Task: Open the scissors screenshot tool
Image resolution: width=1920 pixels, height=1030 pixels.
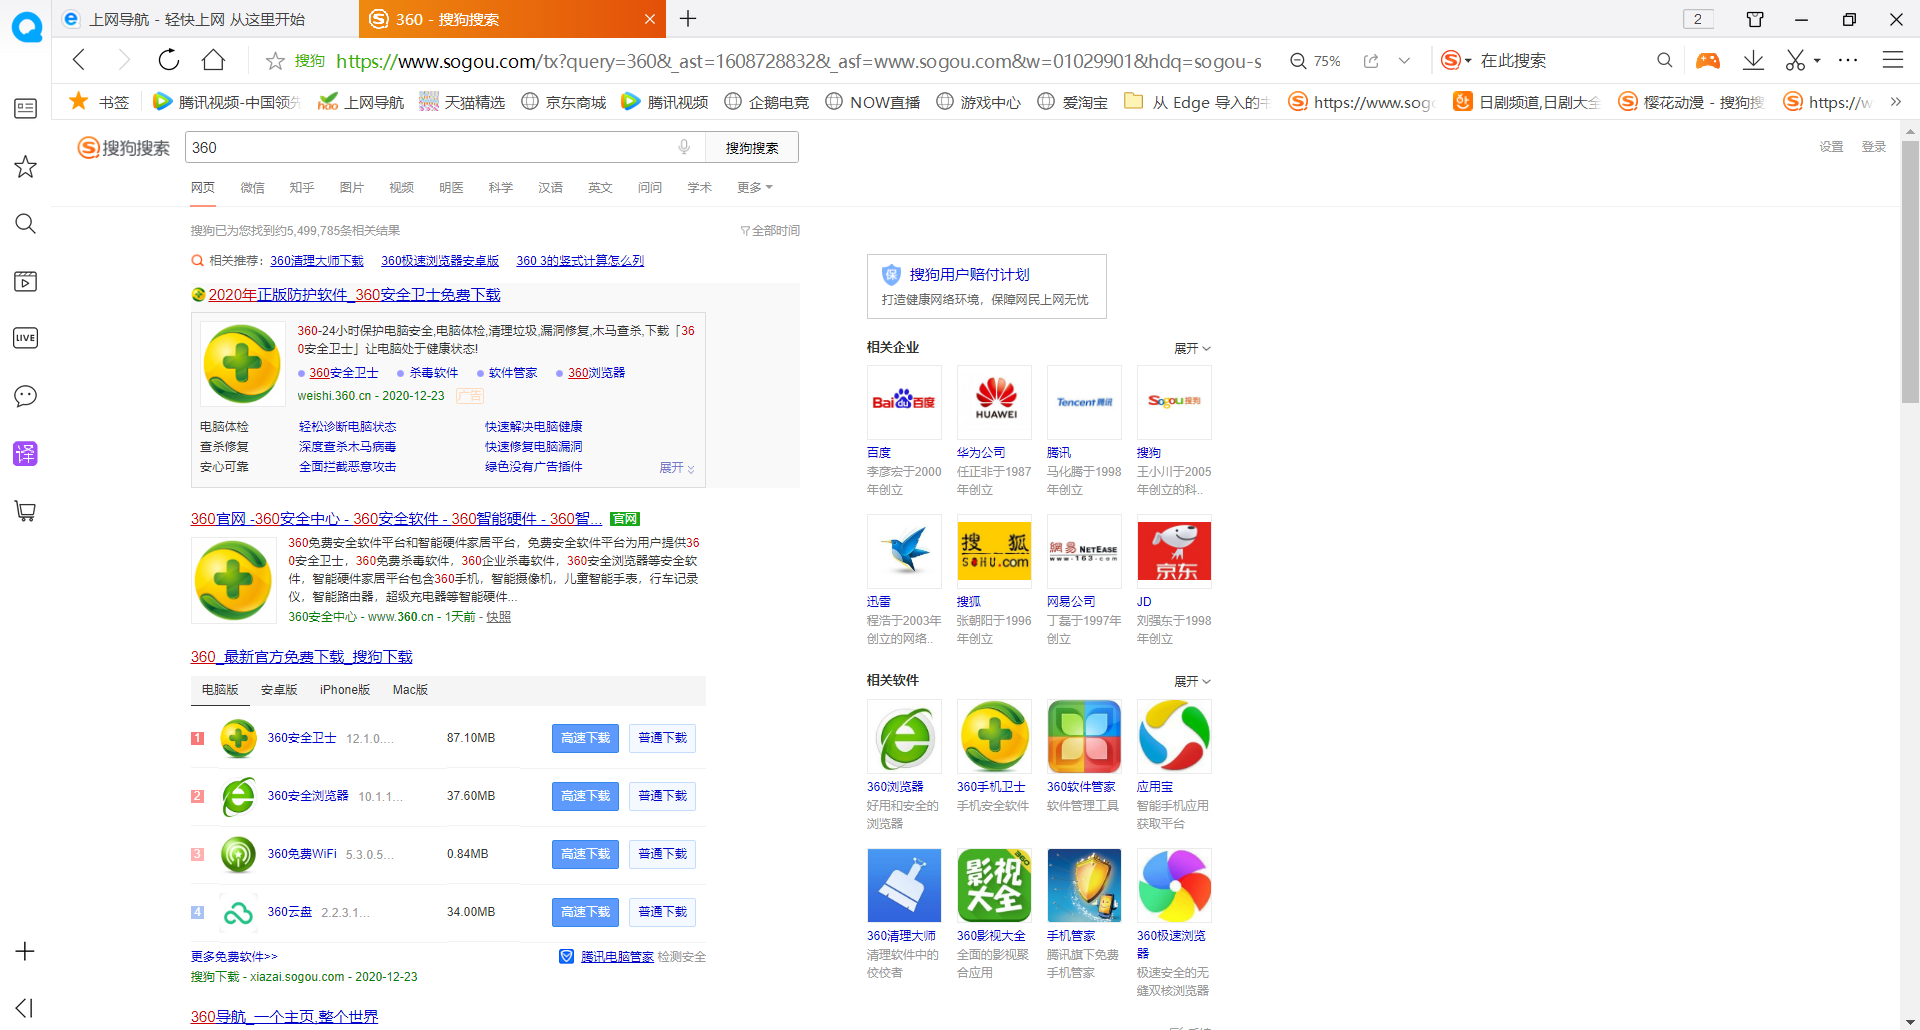Action: pyautogui.click(x=1796, y=61)
